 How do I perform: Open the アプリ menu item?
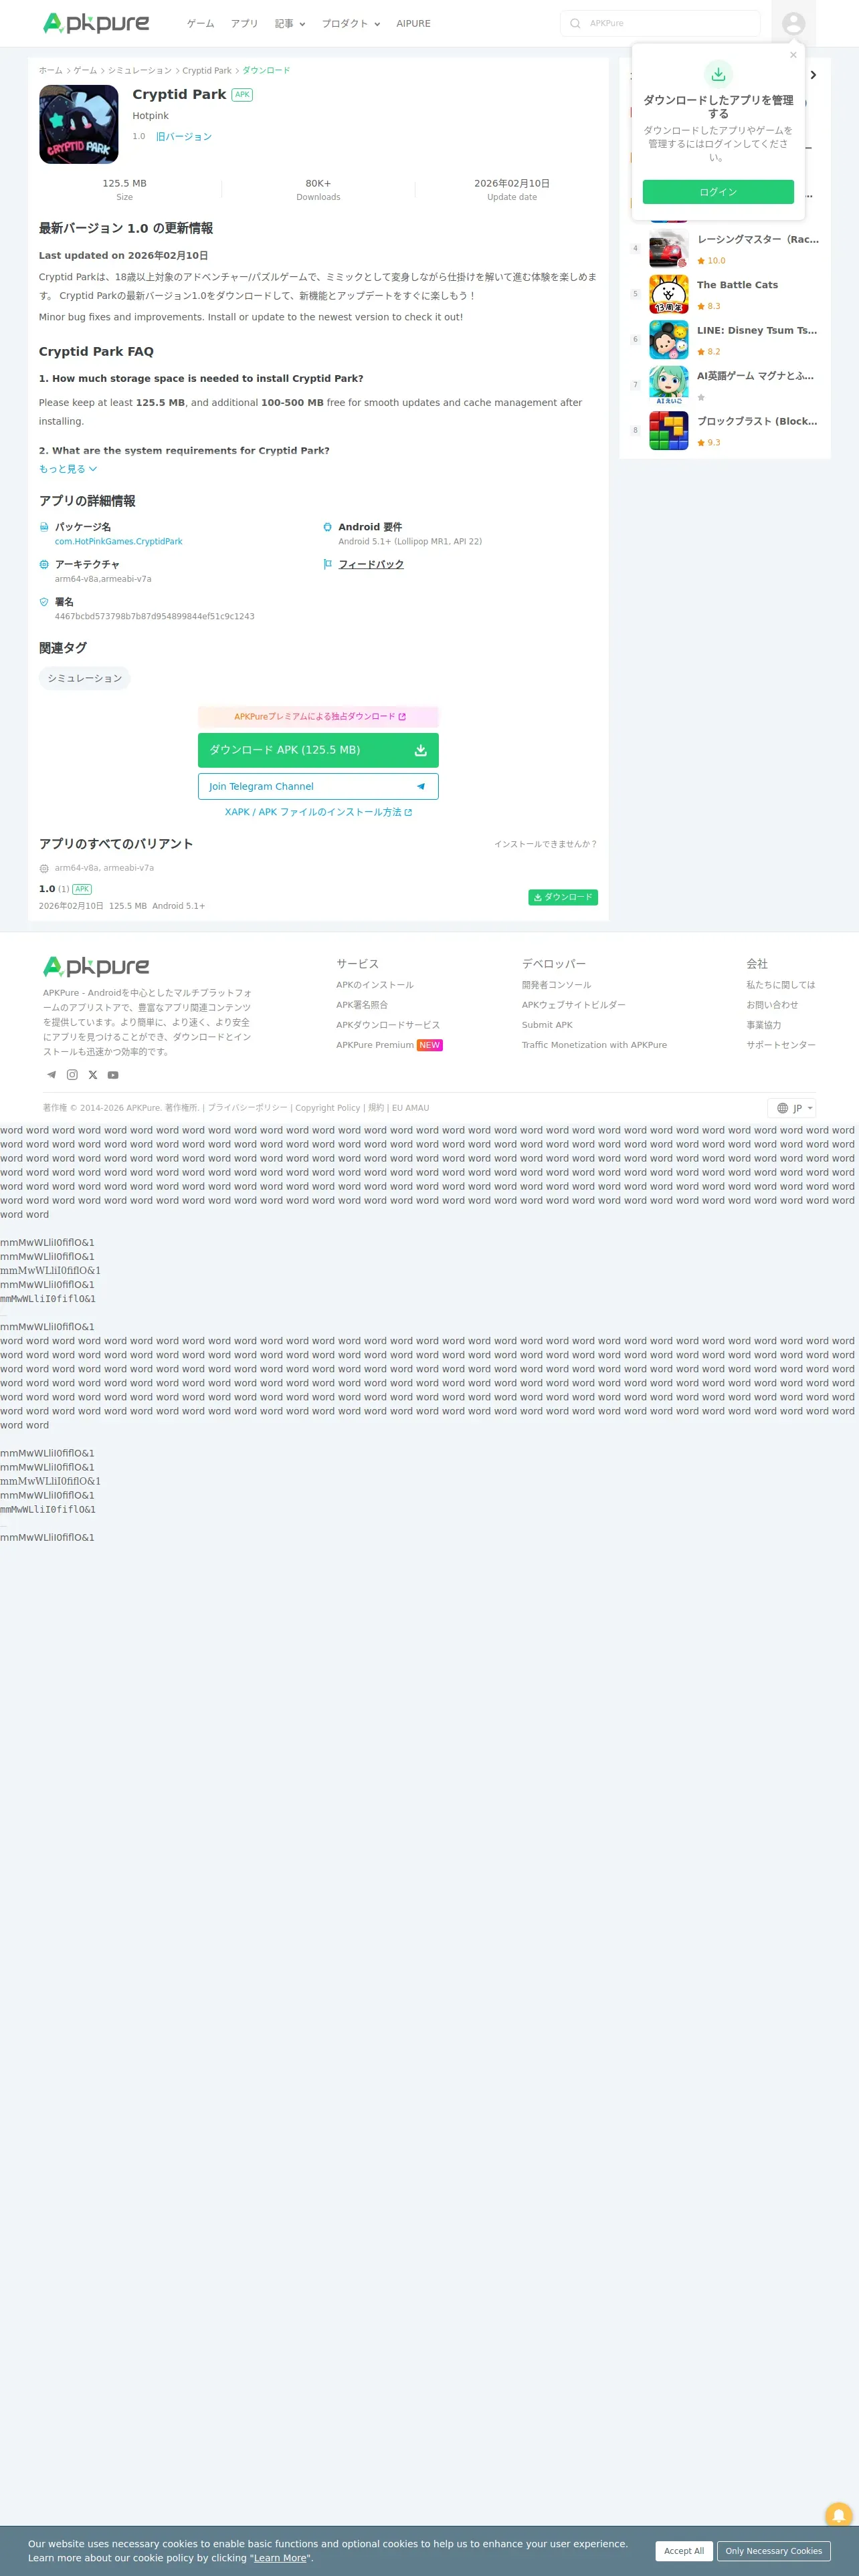tap(245, 23)
